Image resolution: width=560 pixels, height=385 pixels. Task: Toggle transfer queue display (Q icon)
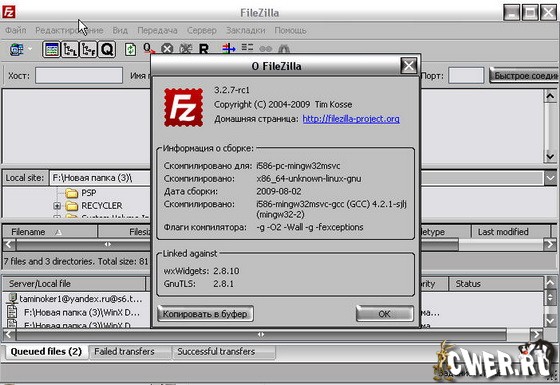pyautogui.click(x=107, y=49)
